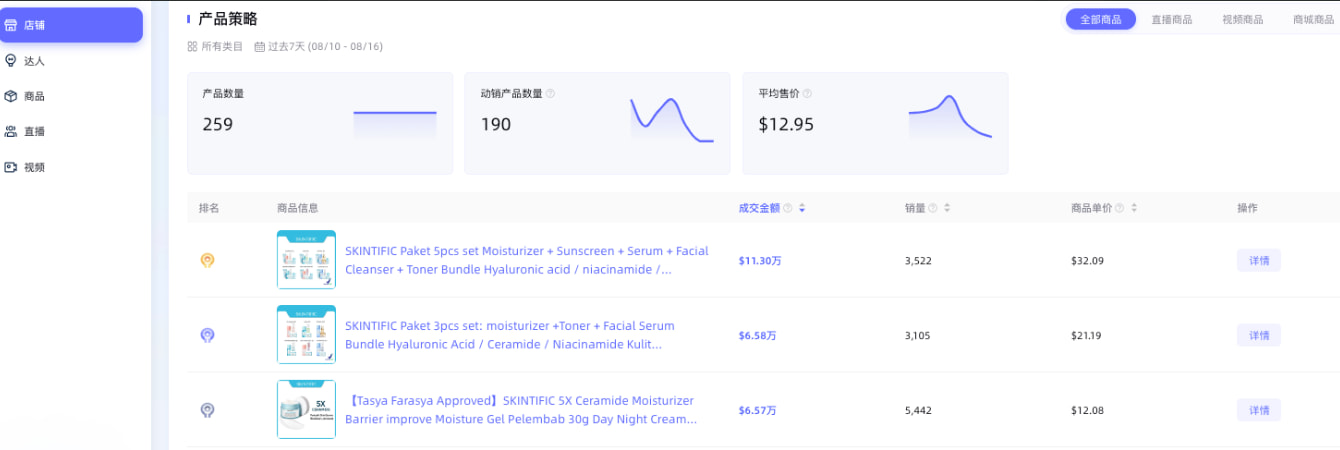Open the 过去7天 date range picker

point(318,46)
